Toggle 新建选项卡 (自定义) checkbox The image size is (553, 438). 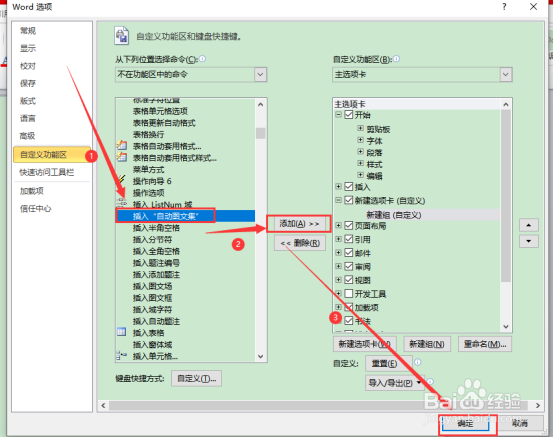pos(348,200)
